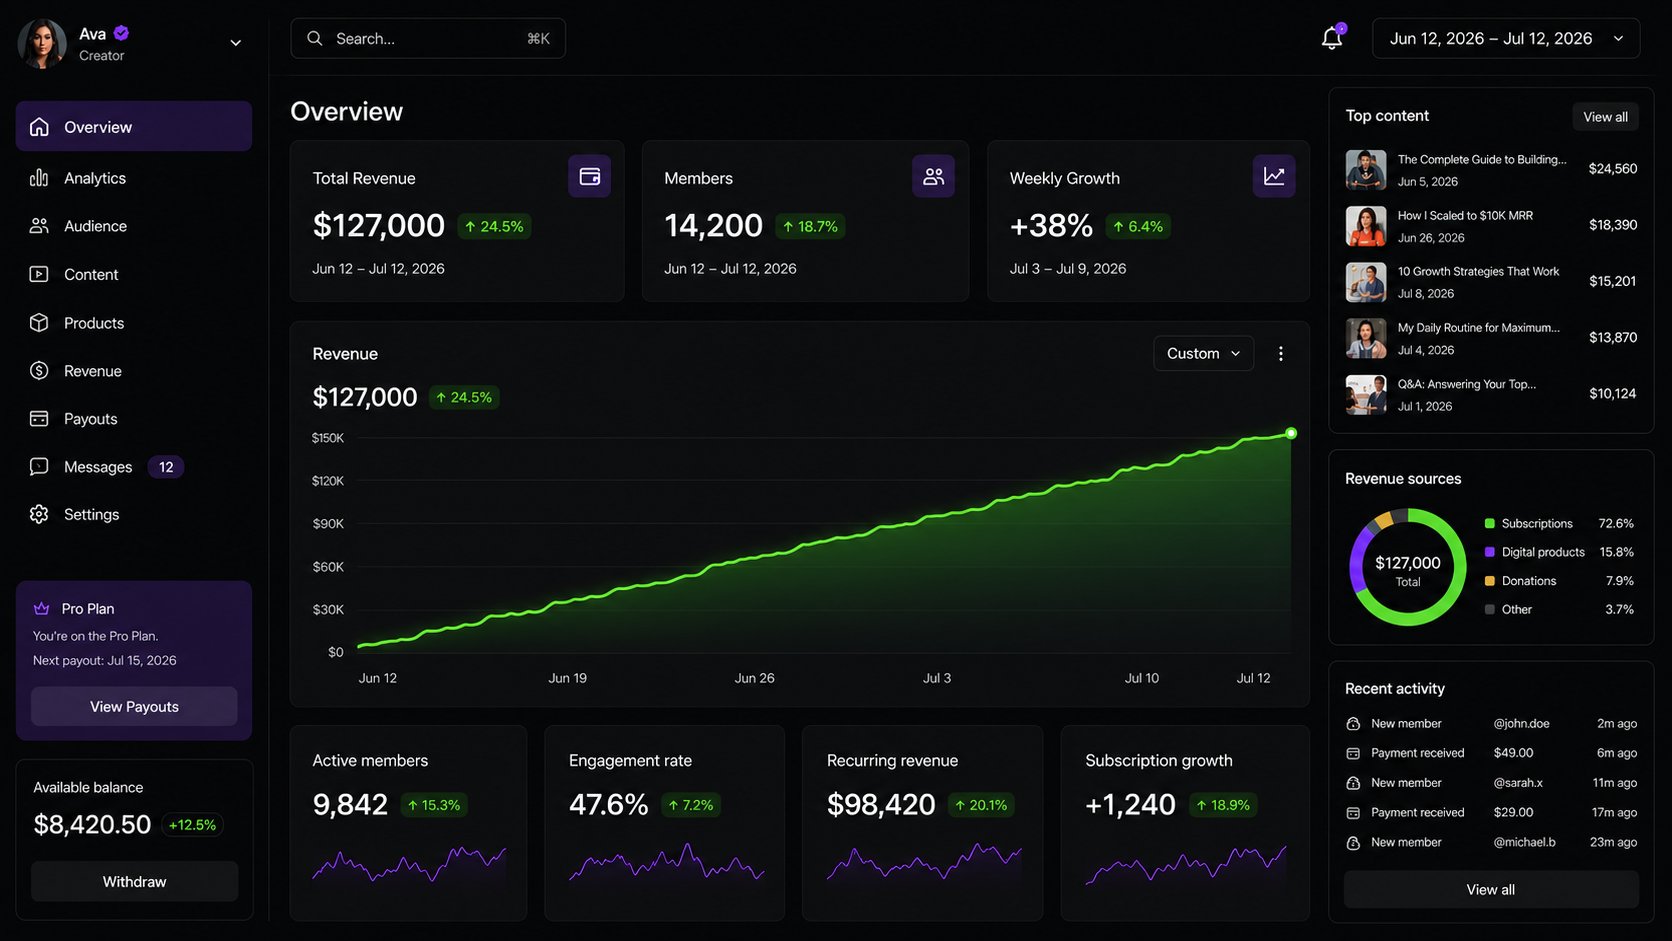This screenshot has height=941, width=1672.
Task: Click the Members people icon
Action: click(934, 176)
